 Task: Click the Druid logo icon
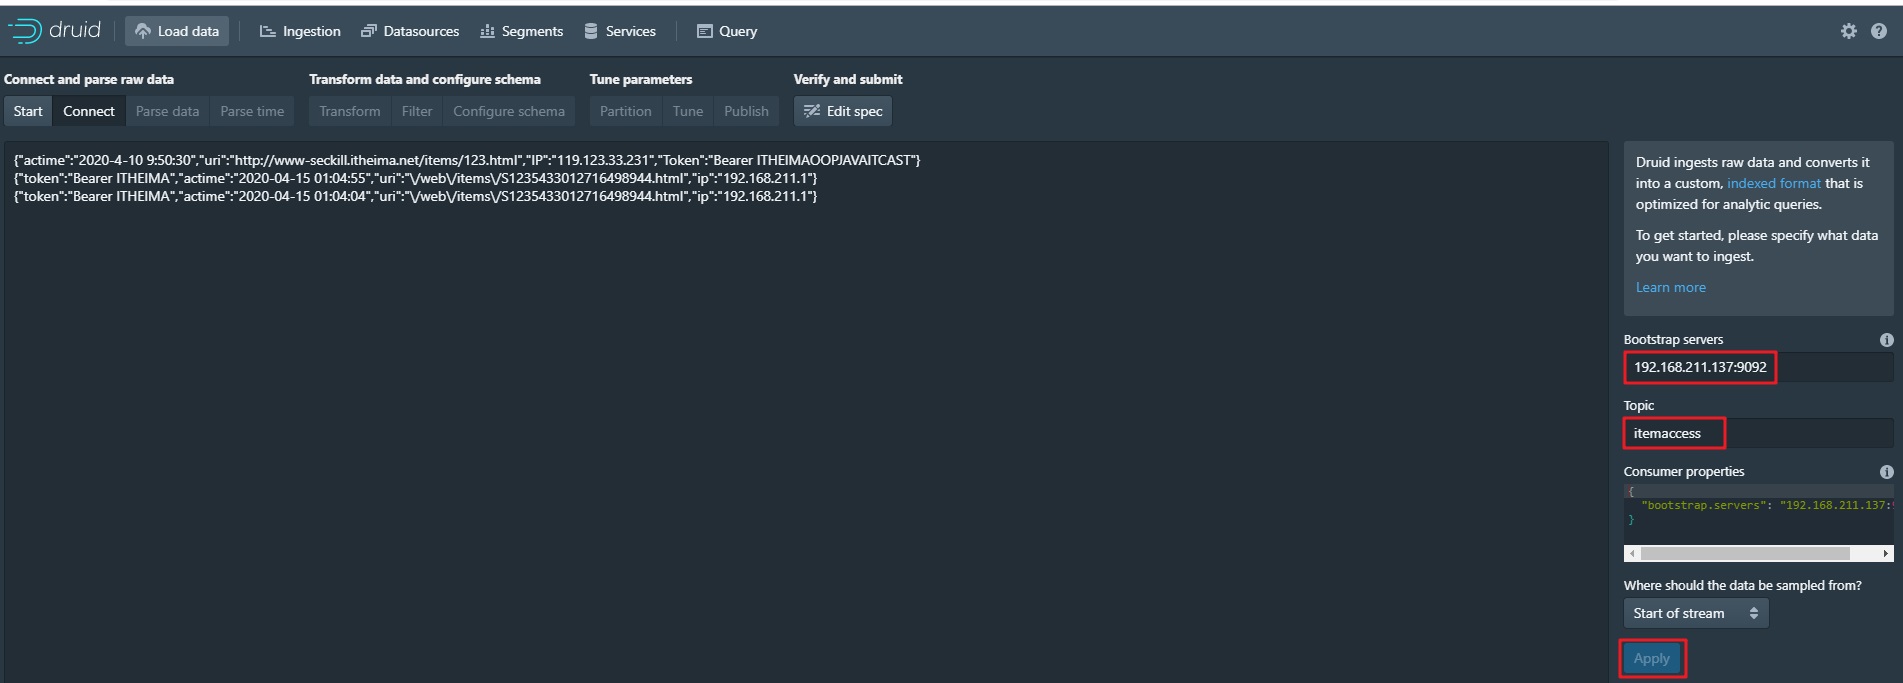tap(24, 31)
